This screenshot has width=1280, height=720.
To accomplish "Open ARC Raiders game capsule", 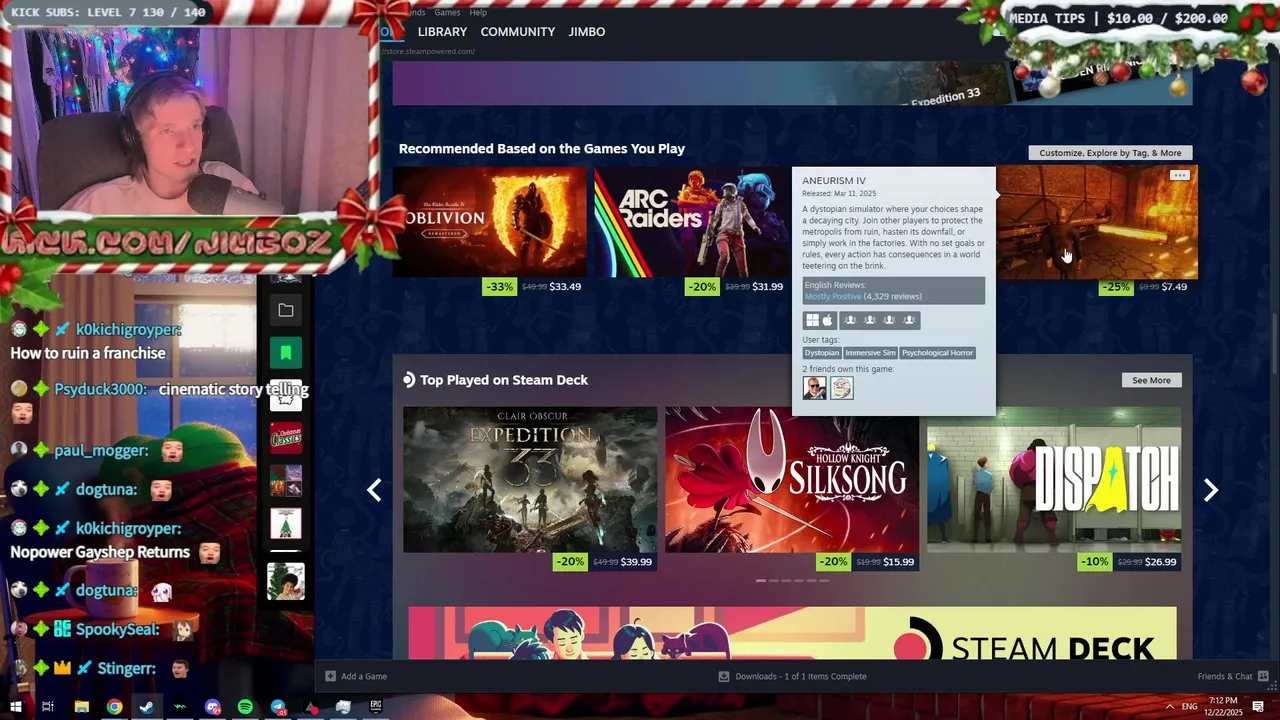I will (690, 222).
